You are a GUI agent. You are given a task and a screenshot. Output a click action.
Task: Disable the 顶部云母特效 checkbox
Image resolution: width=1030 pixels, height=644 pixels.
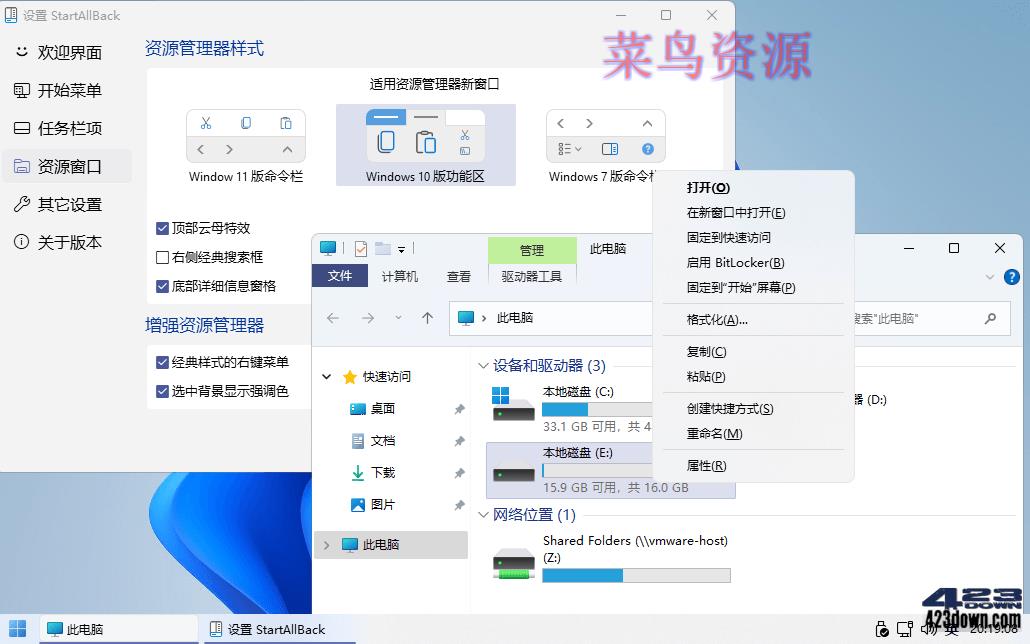(x=162, y=227)
